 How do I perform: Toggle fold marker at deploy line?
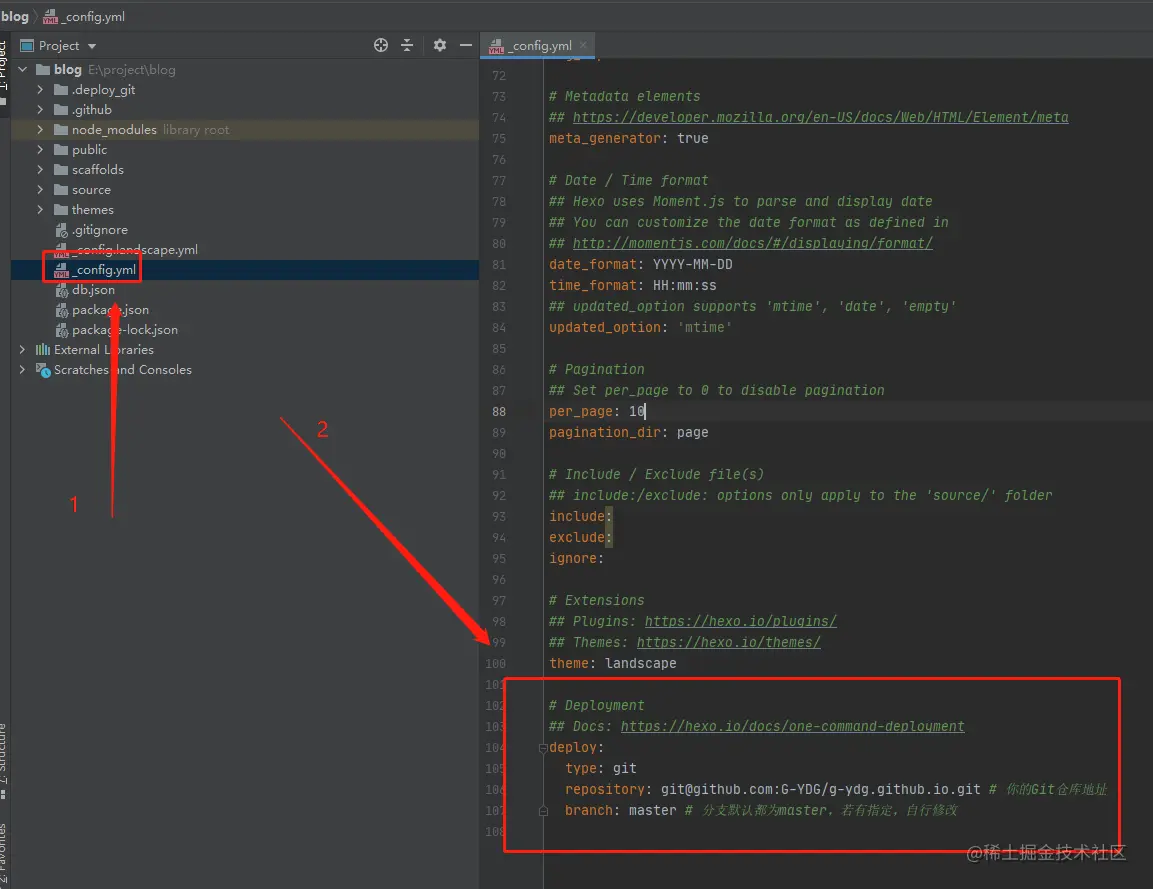(543, 748)
